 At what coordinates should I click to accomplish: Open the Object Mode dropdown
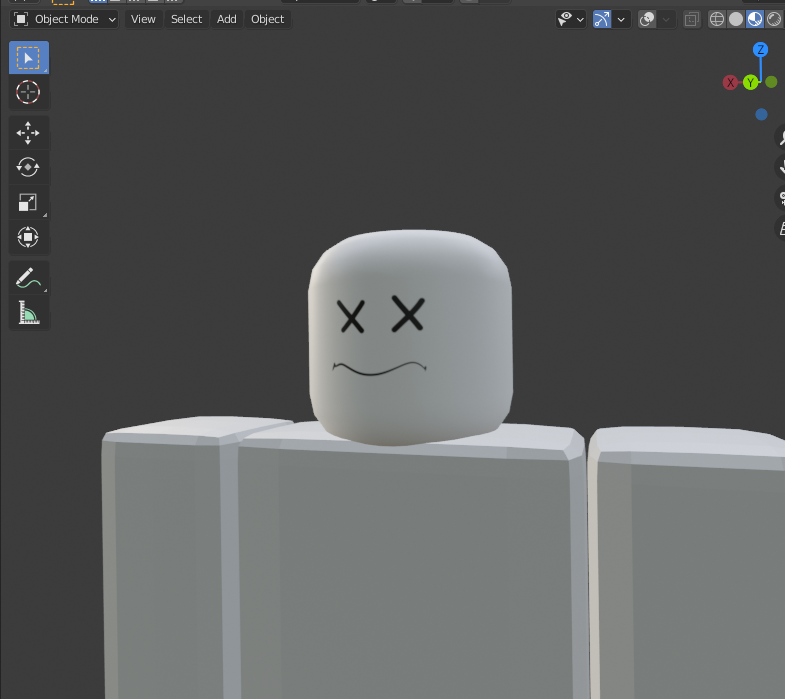tap(64, 20)
